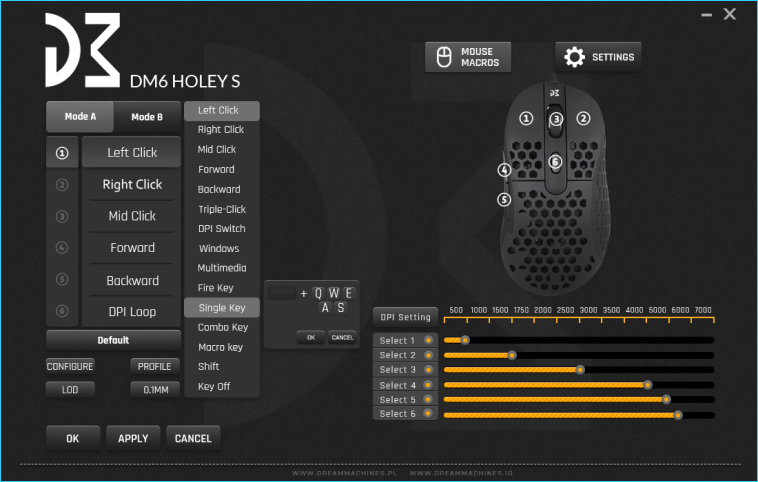Toggle Select 4 DPI level indicator
The width and height of the screenshot is (758, 482).
click(428, 385)
